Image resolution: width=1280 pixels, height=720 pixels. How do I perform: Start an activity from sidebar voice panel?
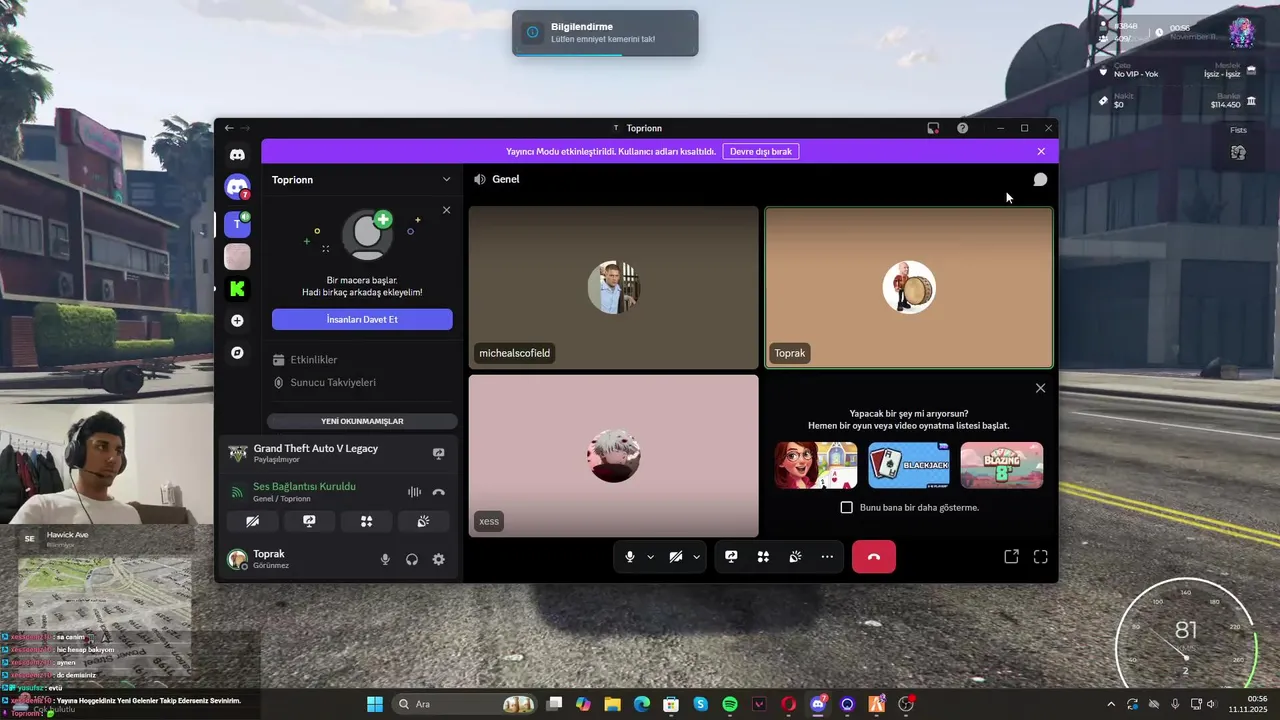[366, 521]
